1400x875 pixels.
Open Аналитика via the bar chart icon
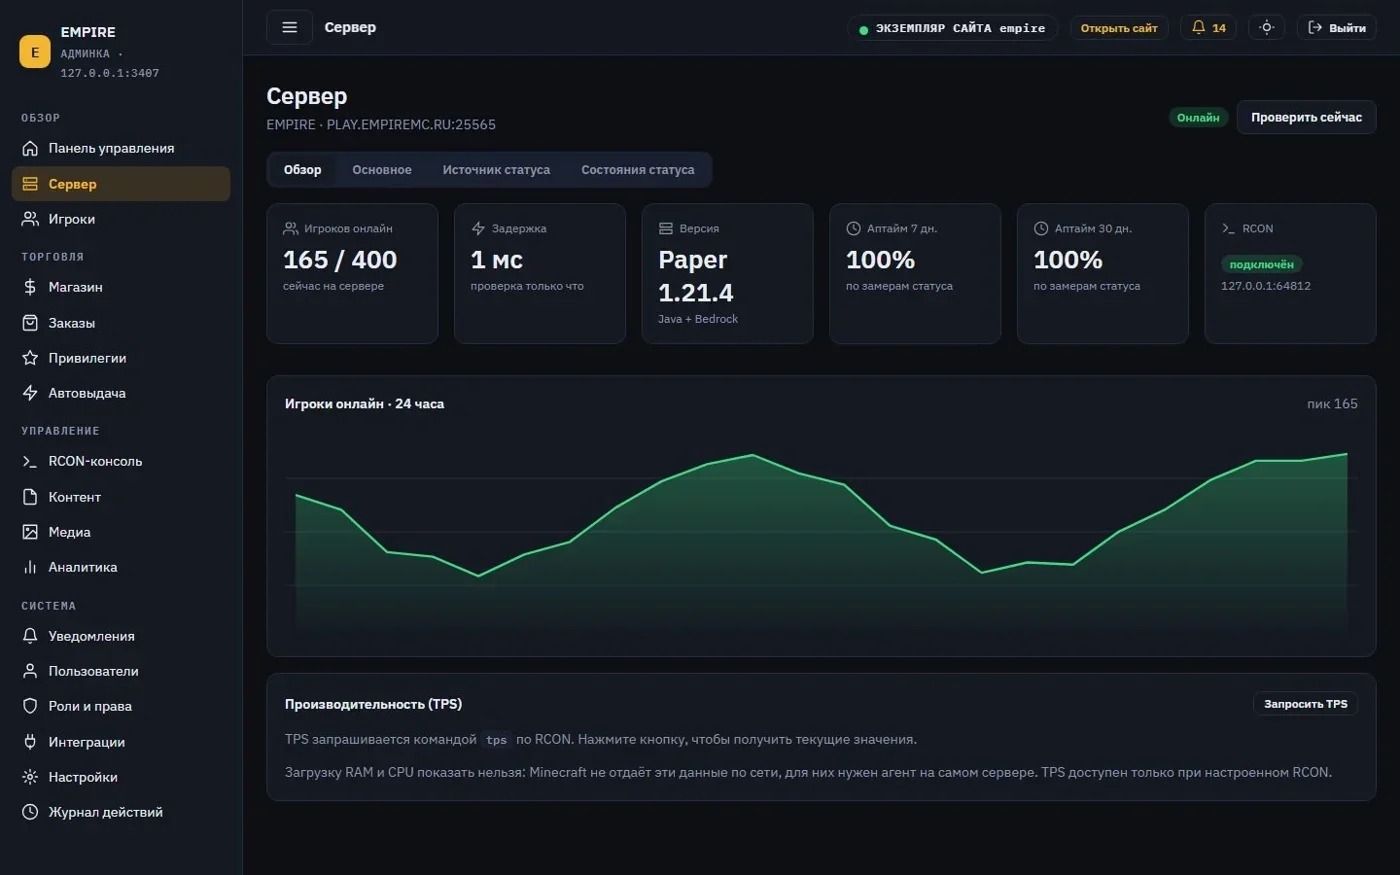coord(30,567)
